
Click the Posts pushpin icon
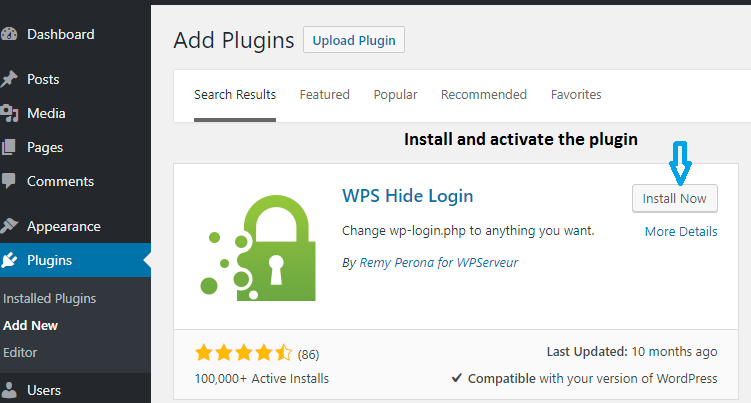[x=9, y=79]
